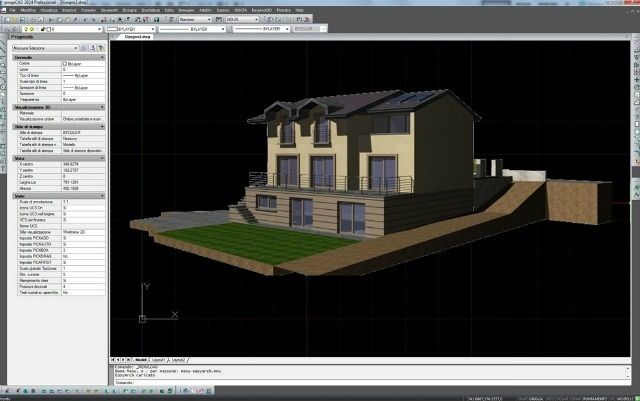640x401 pixels.
Task: Collapse the Stile di stampa section
Action: (102, 127)
